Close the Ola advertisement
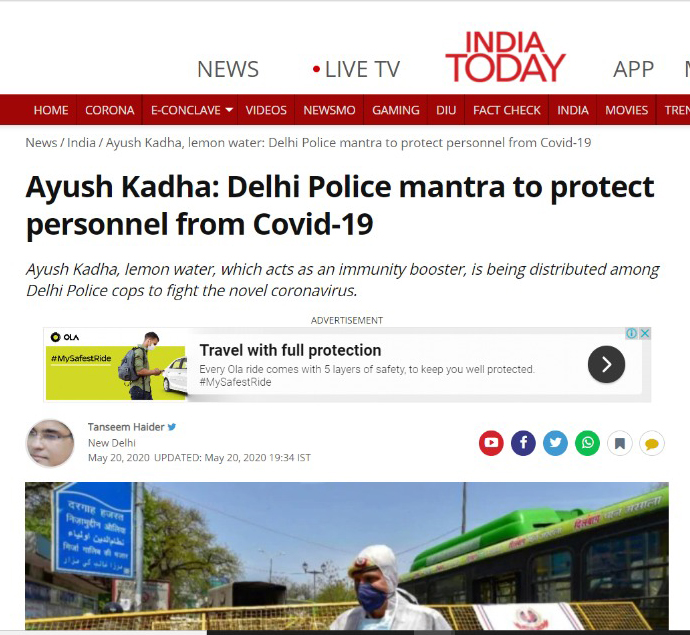This screenshot has width=690, height=635. point(645,333)
